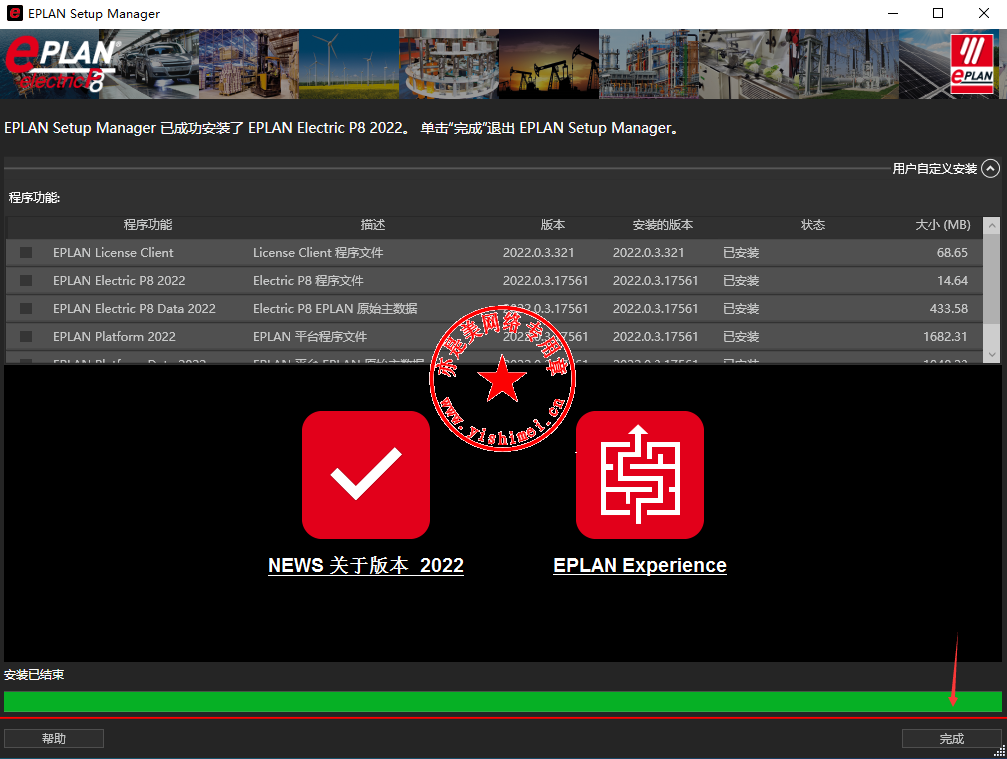Click the 433.58 size value
1007x759 pixels.
click(949, 308)
